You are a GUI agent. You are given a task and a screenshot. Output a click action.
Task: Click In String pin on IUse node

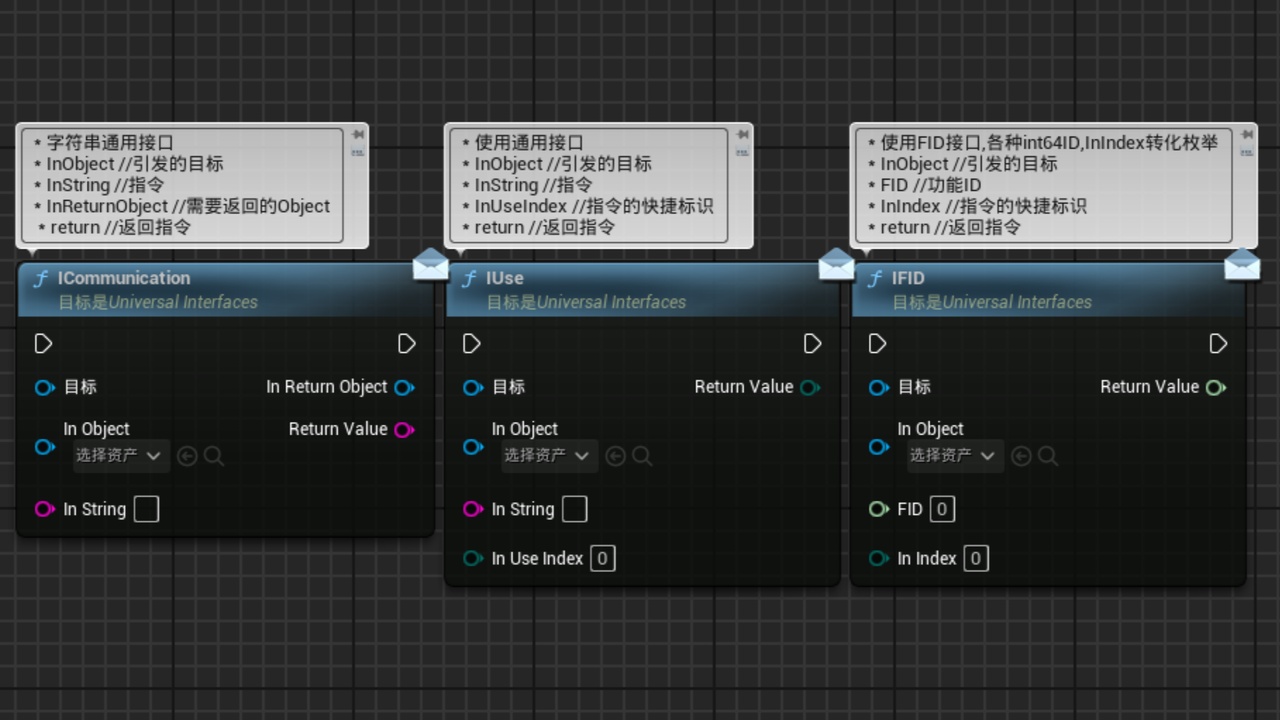pyautogui.click(x=474, y=509)
